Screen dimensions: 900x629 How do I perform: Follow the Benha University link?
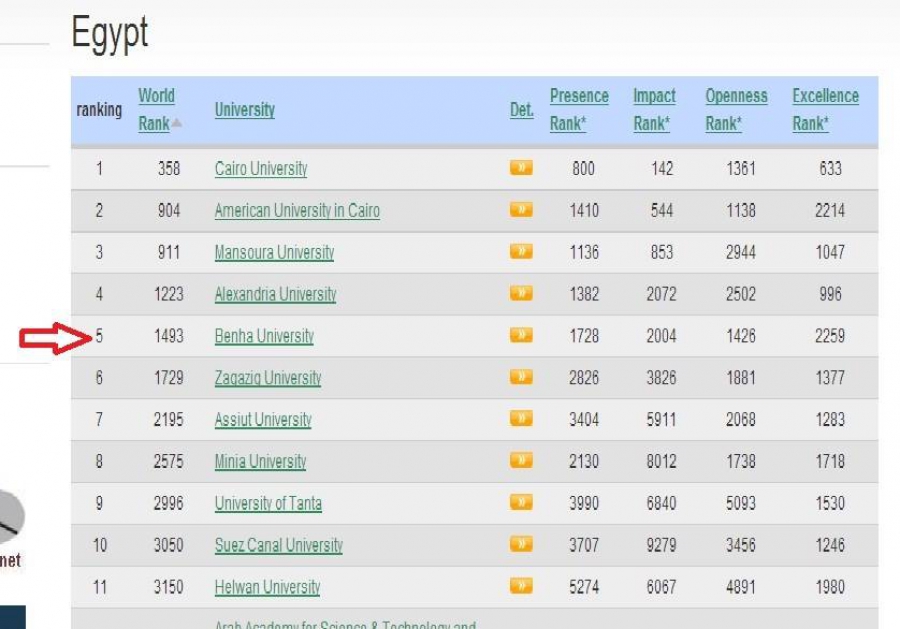click(265, 336)
